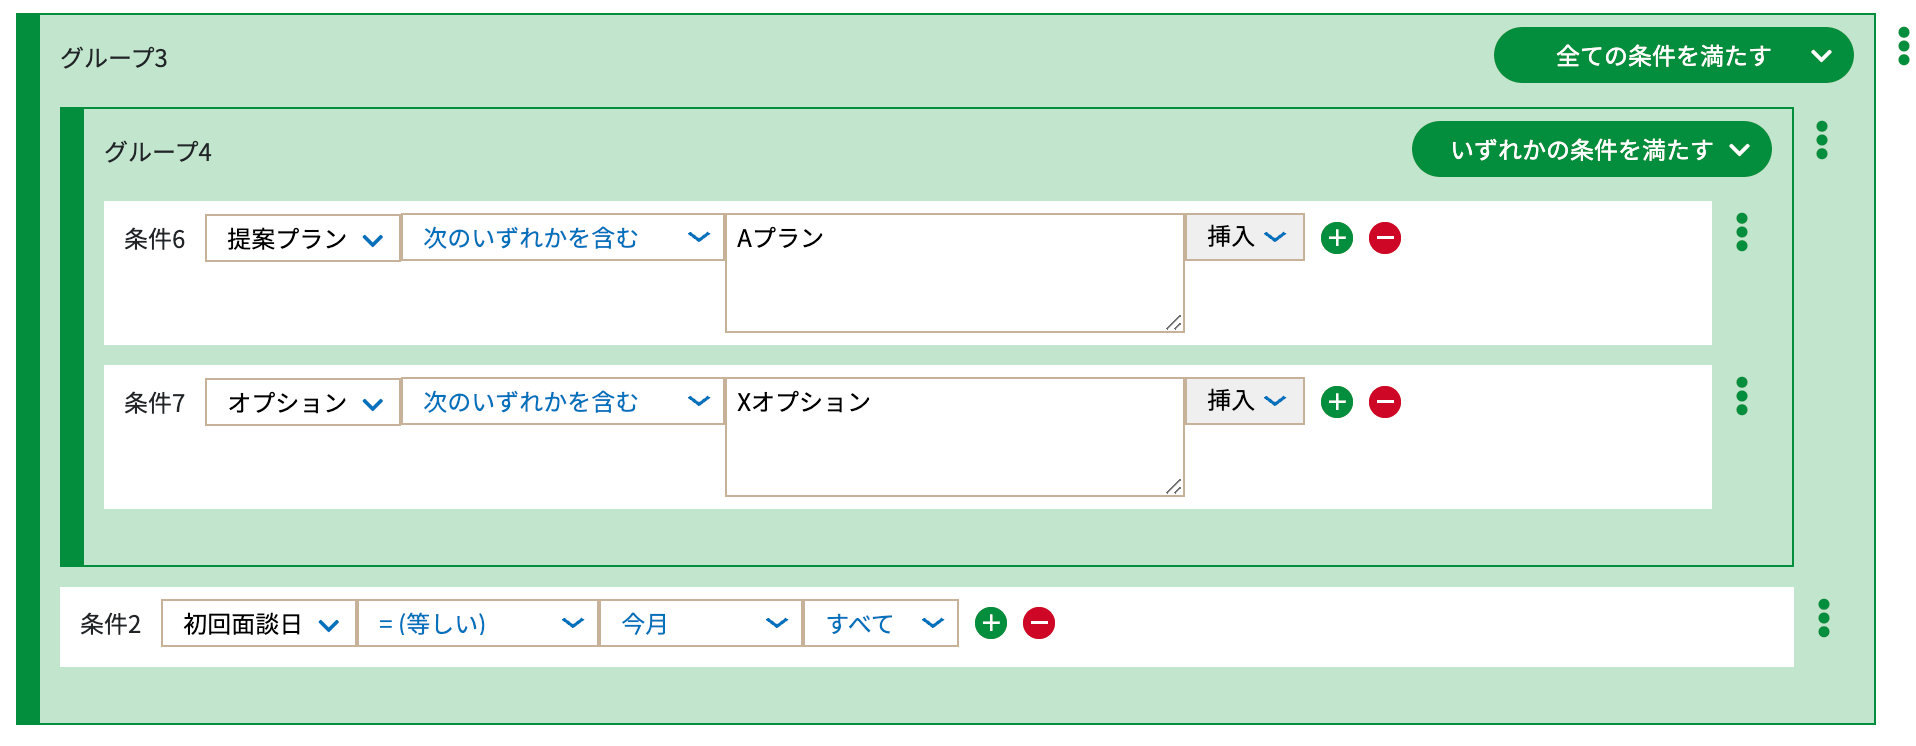Click the text area containing Xオプション
1916x746 pixels.
[x=955, y=437]
